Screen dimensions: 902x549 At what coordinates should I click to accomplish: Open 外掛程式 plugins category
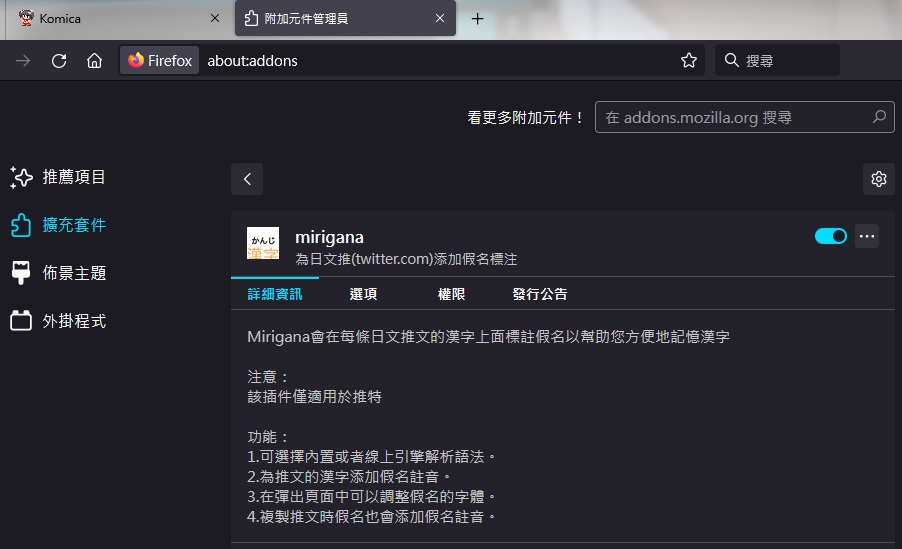pos(58,321)
